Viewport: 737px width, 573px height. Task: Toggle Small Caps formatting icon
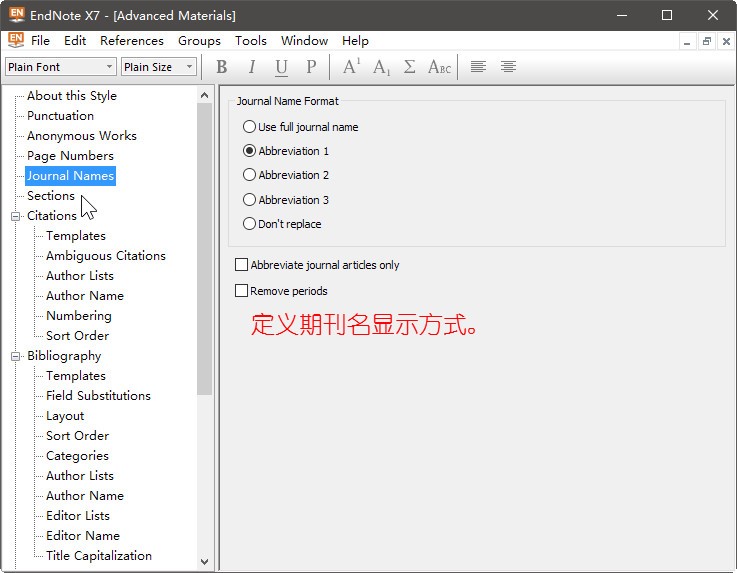pyautogui.click(x=439, y=67)
